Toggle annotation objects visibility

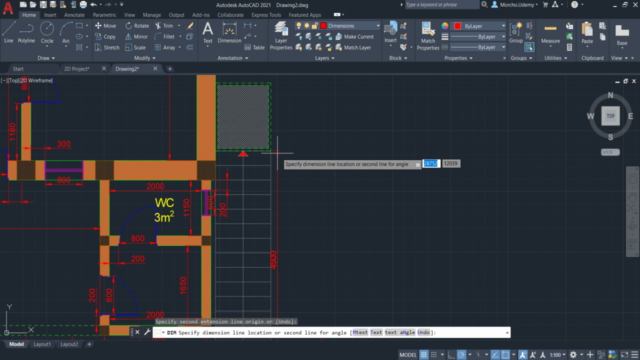[523, 354]
